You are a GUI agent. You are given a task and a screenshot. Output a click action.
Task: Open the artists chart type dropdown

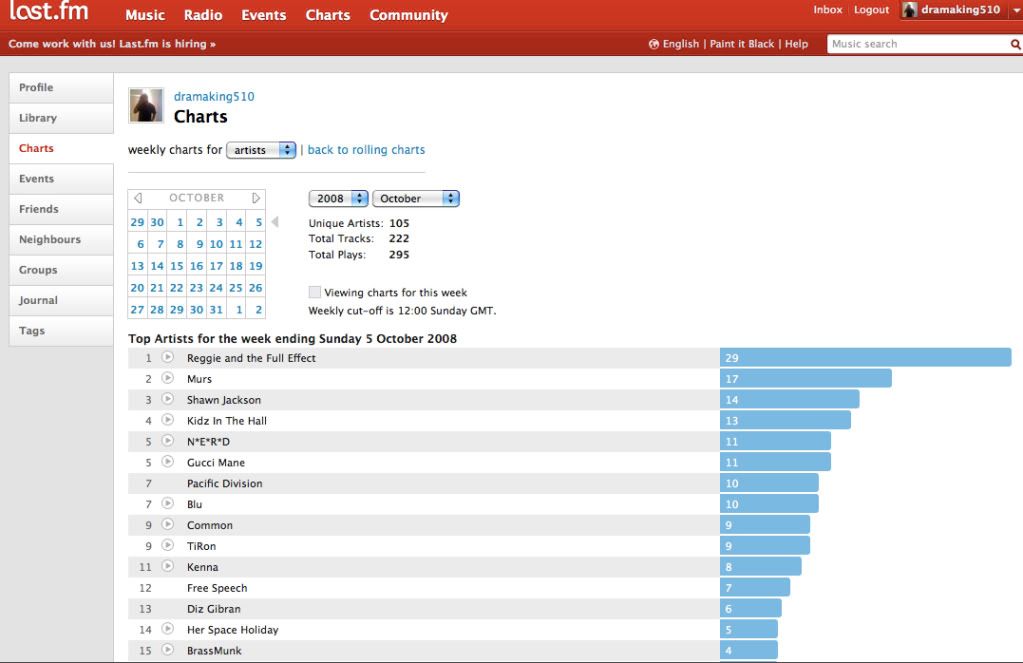[261, 150]
